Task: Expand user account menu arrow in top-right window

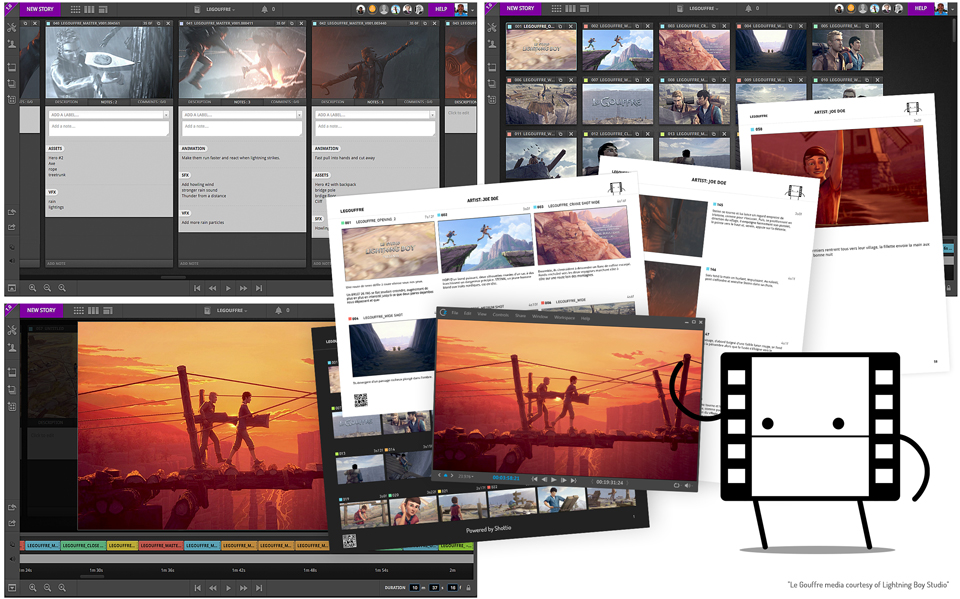Action: [953, 9]
